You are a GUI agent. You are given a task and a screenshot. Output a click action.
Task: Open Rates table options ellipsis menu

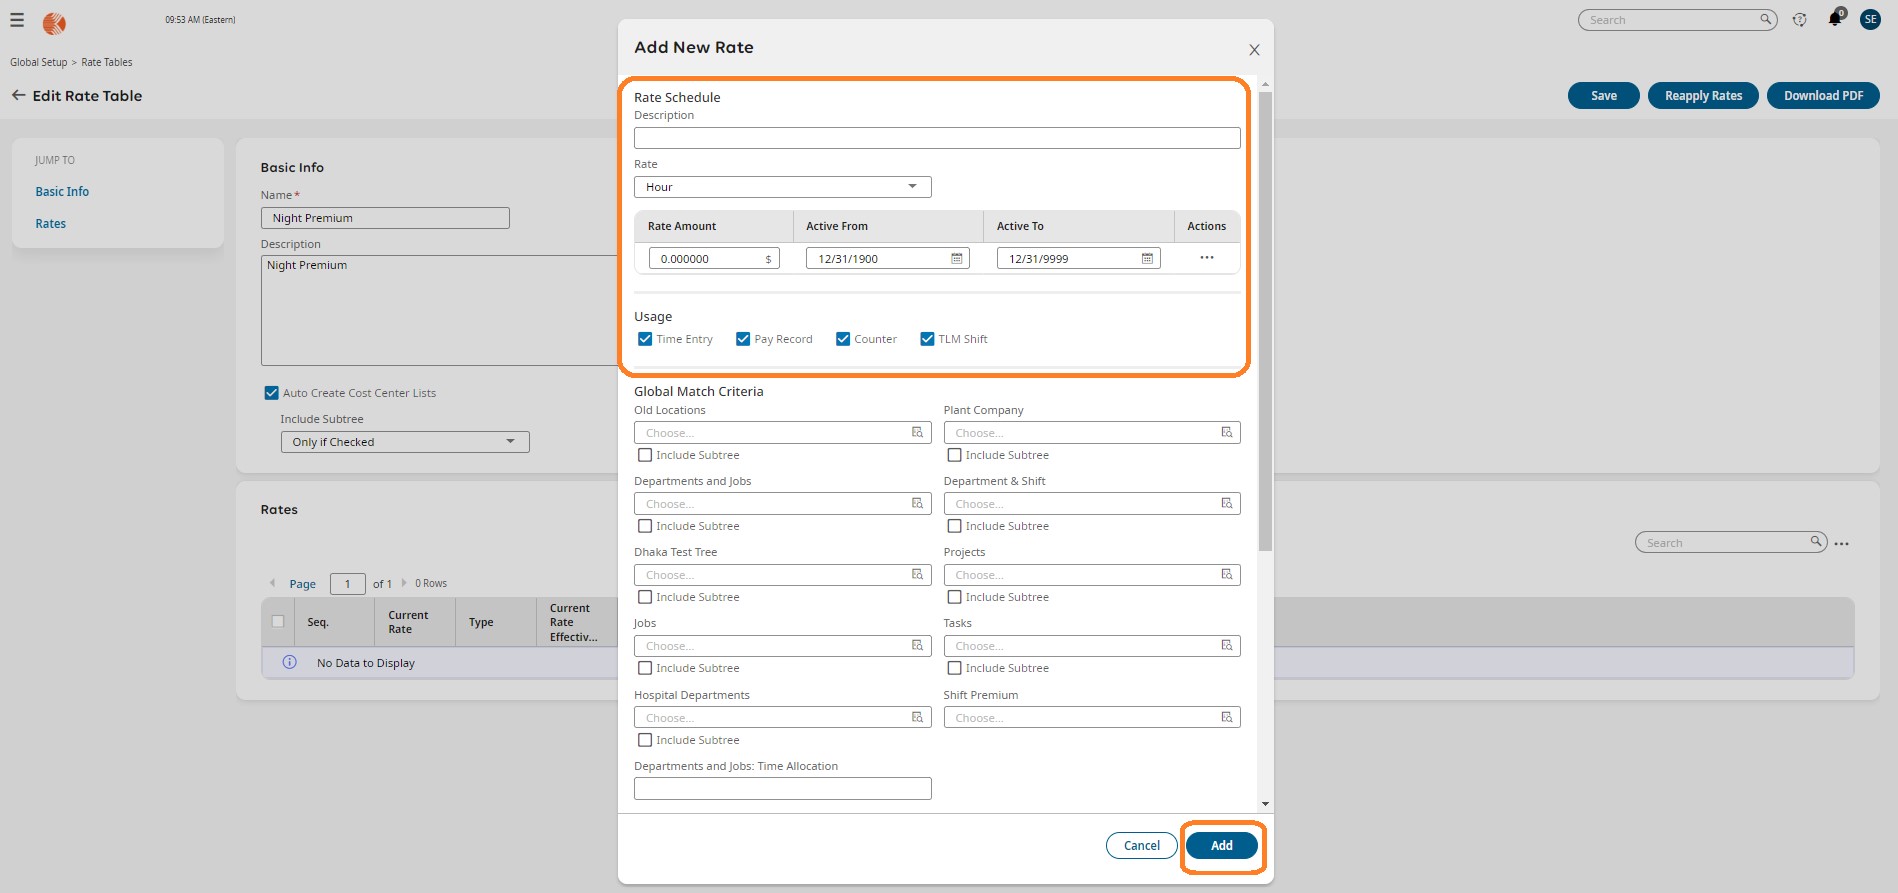pos(1842,543)
